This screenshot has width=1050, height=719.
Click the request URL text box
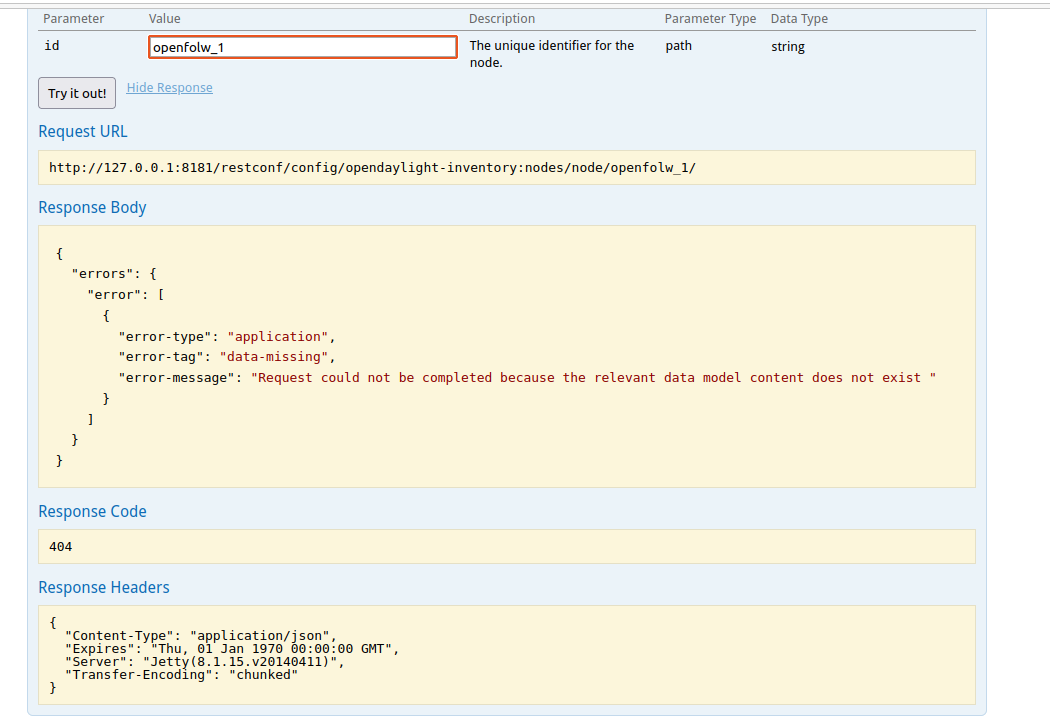(x=506, y=167)
